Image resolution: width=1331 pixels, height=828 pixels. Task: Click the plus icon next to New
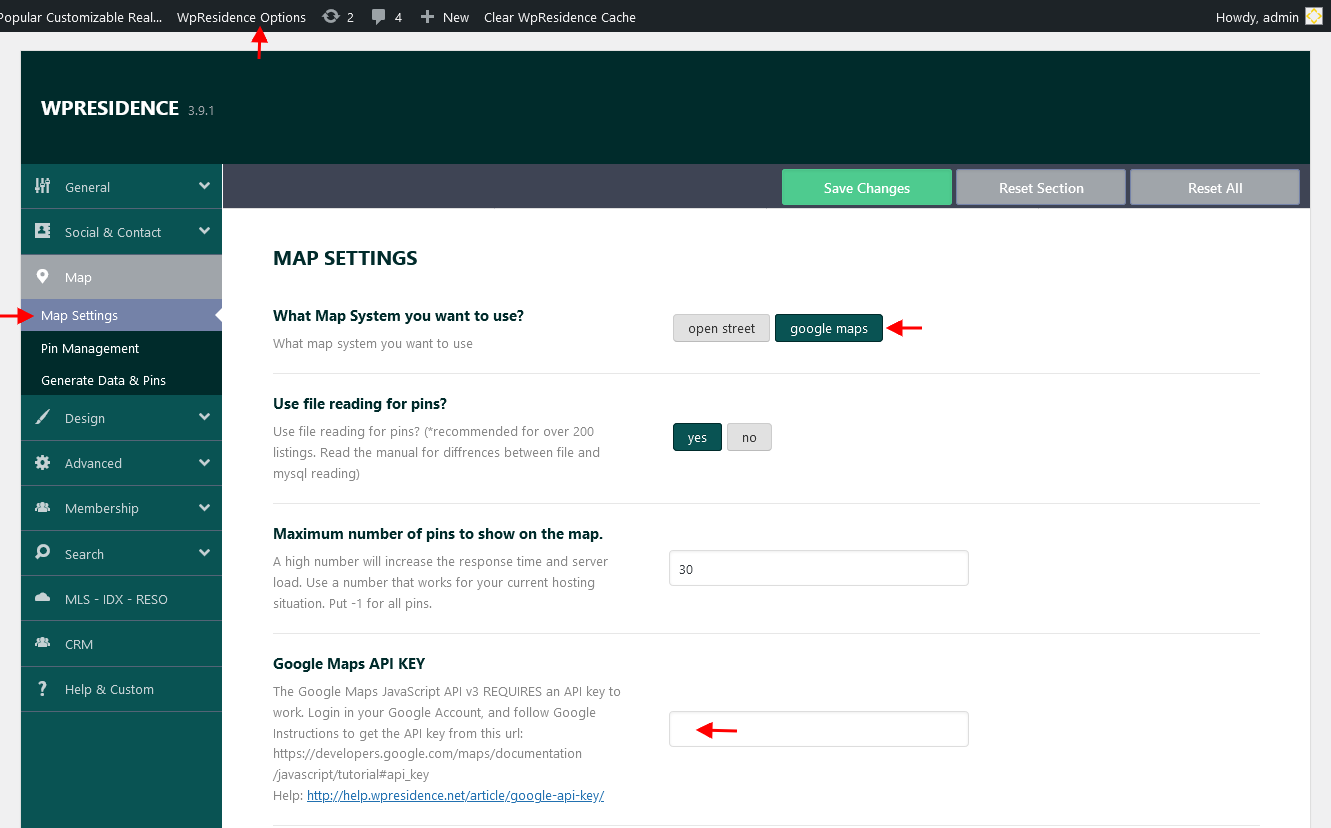427,17
